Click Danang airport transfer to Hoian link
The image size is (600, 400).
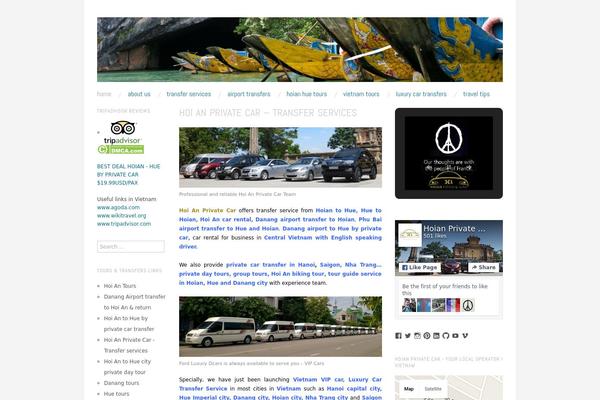[305, 219]
